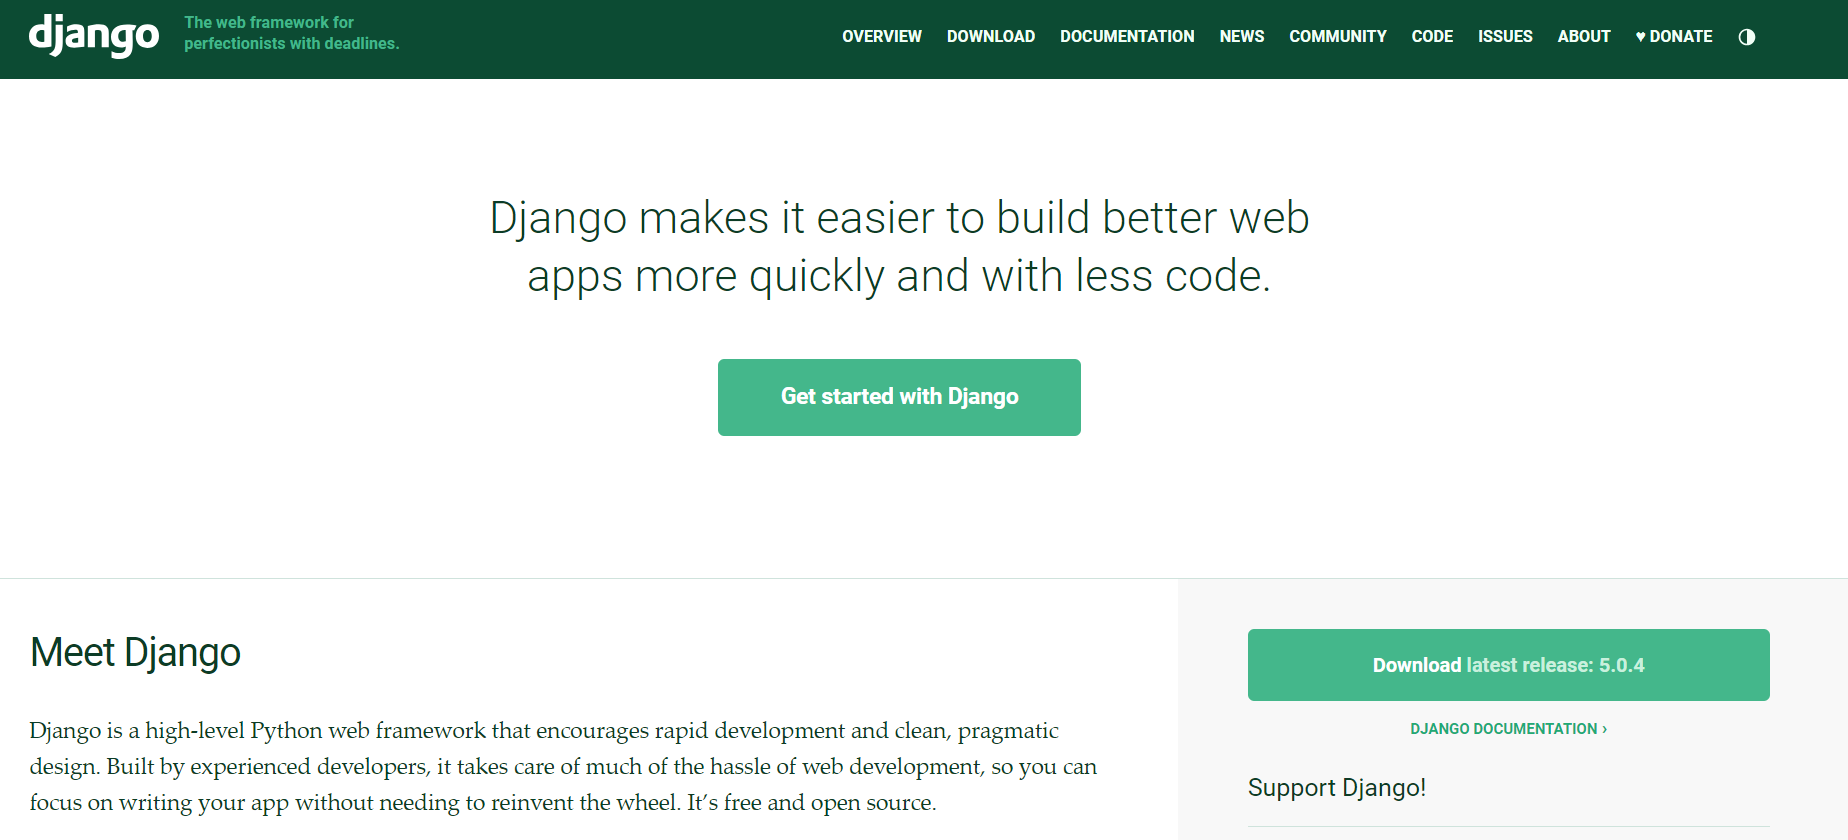Open the Community nav item
Screen dimensions: 1848x840
click(1338, 37)
